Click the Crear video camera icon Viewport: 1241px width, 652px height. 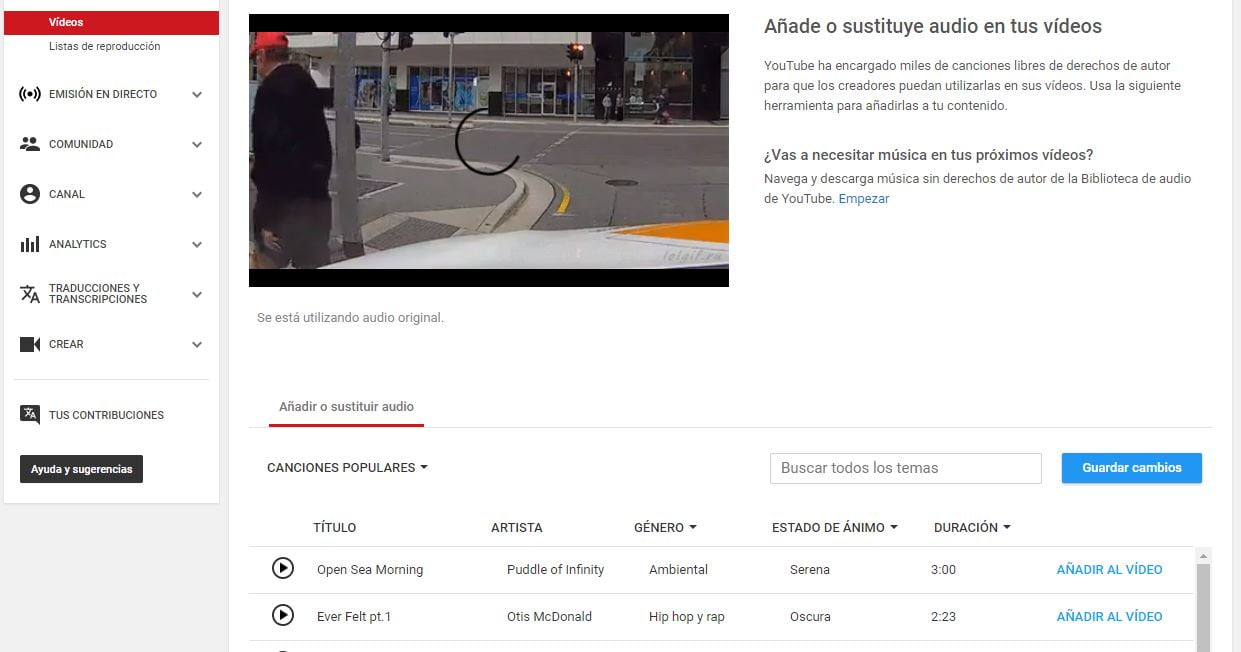(x=30, y=344)
